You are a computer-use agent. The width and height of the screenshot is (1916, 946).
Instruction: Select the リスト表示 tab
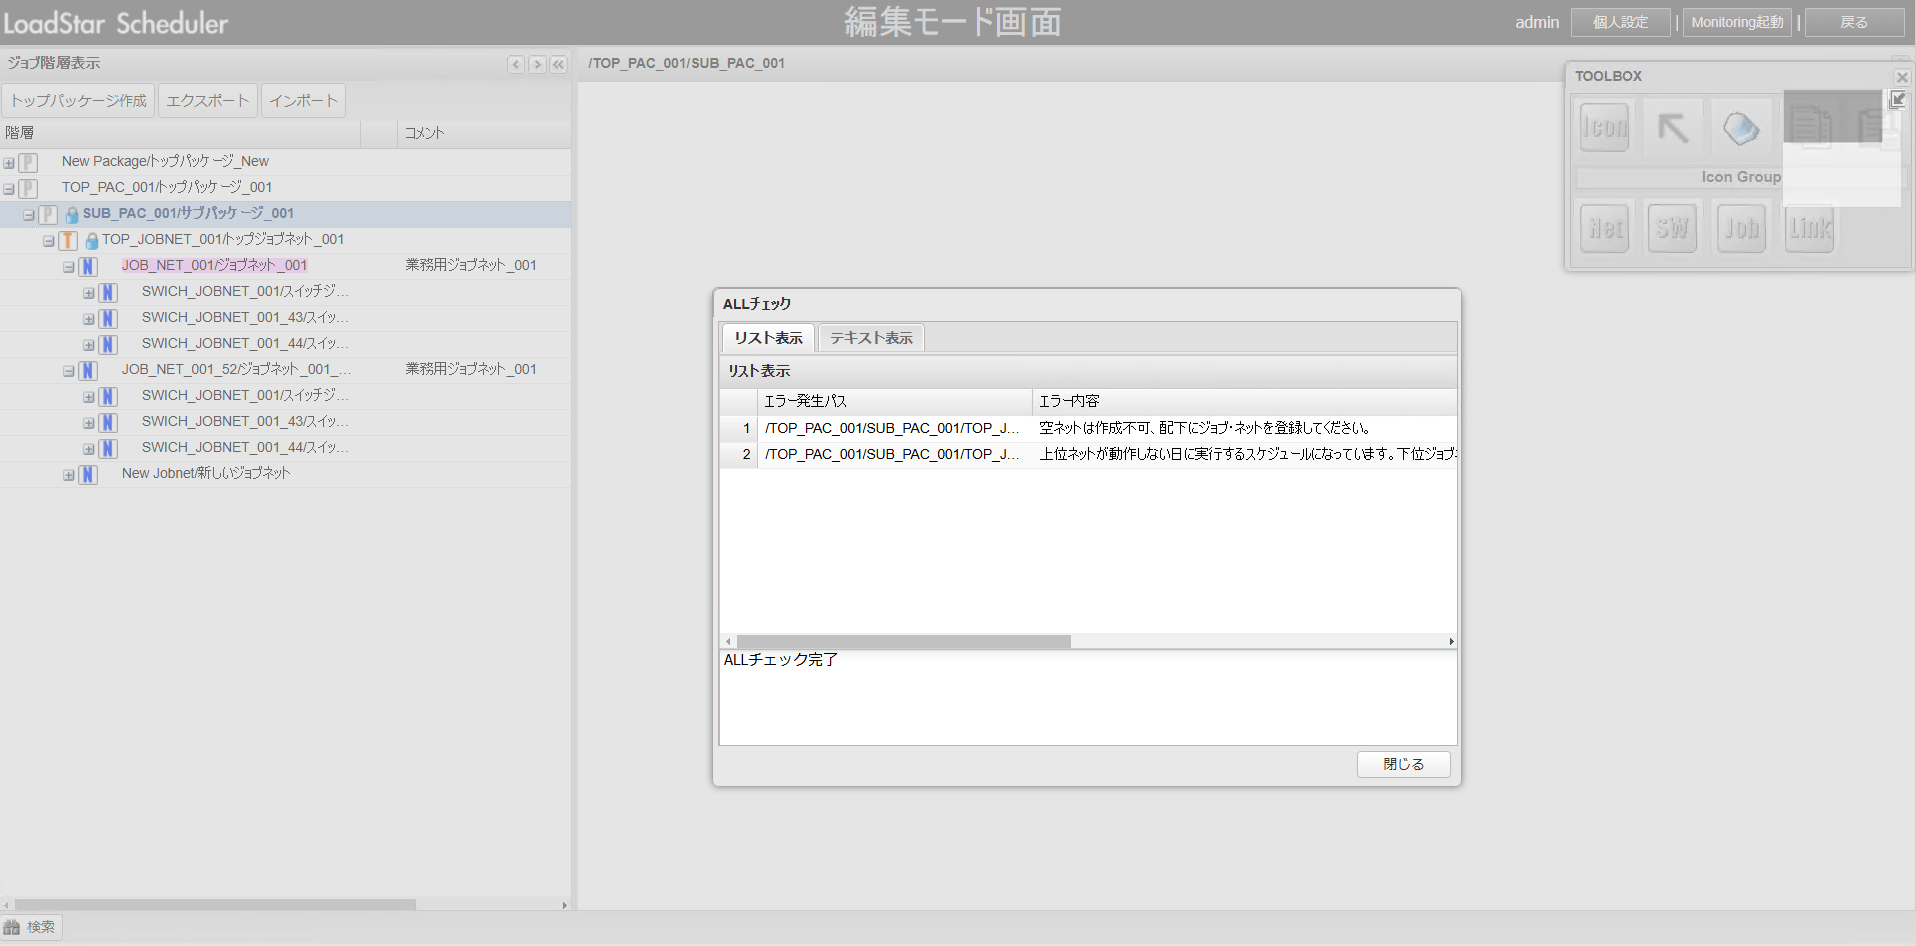tap(768, 338)
